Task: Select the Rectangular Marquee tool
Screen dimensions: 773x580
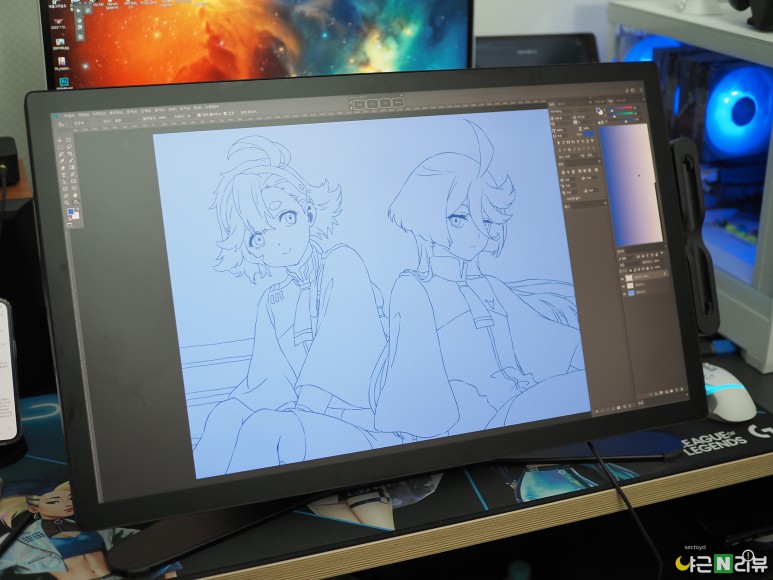Action: point(60,147)
